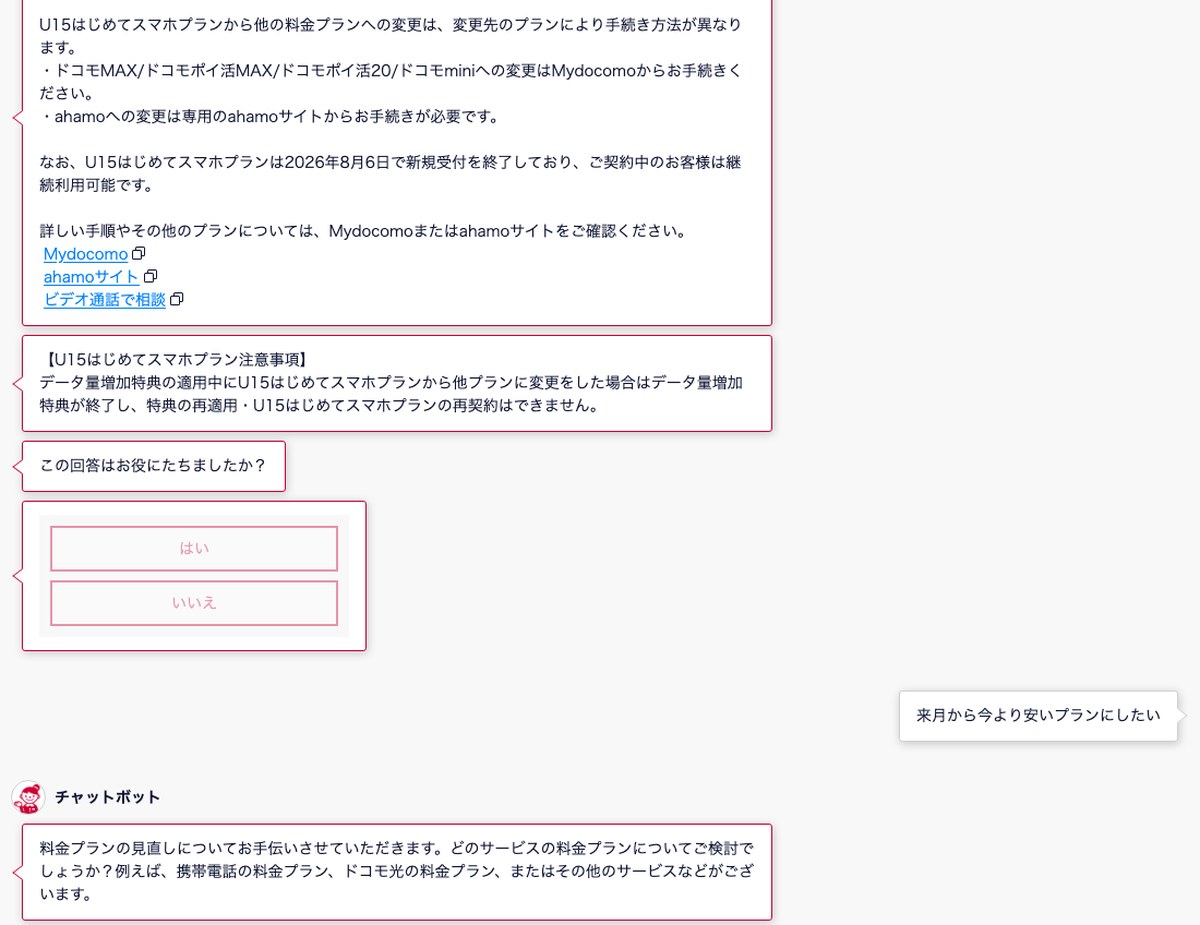Answer はい to the helpfulness question

point(194,548)
